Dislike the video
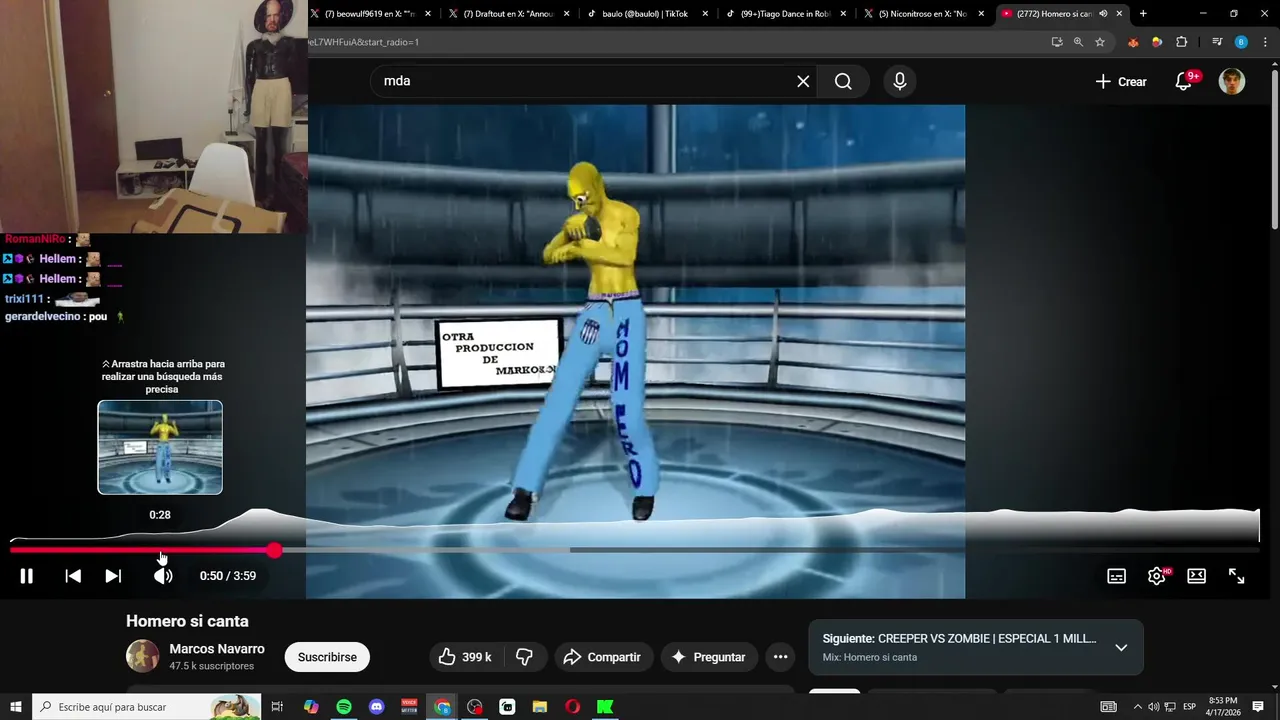1280x720 pixels. click(x=524, y=657)
